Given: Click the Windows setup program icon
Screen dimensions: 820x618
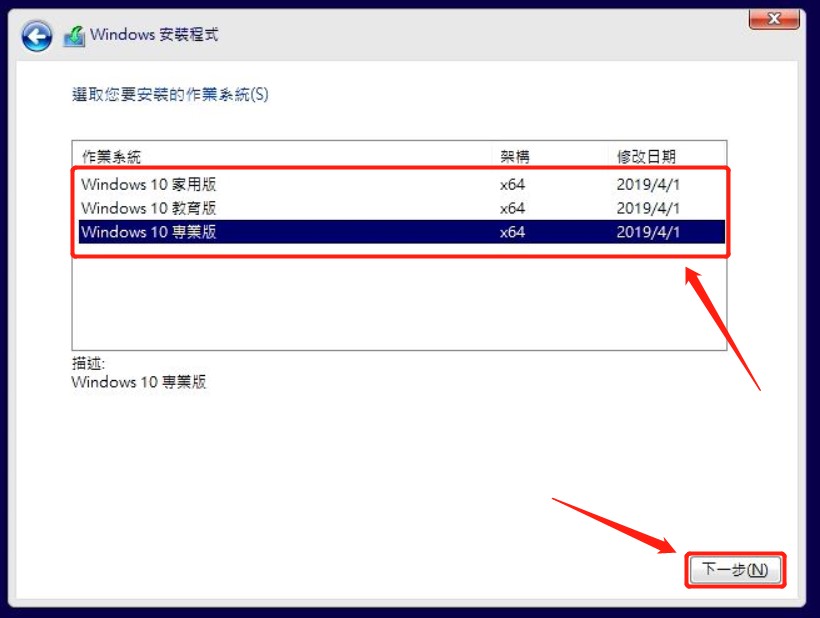Looking at the screenshot, I should click(75, 37).
